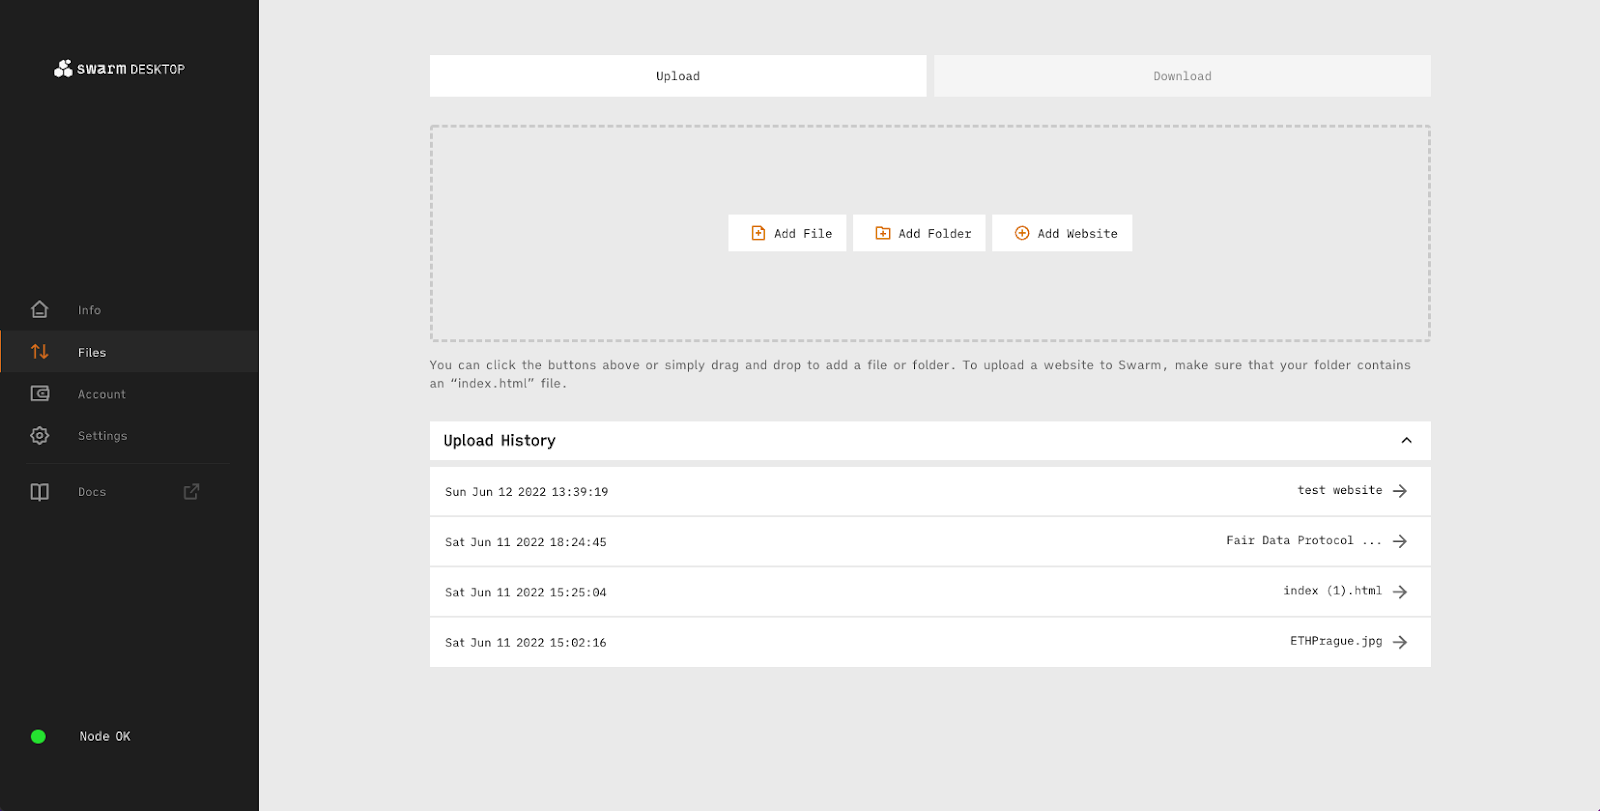Click the Add Website button
The height and width of the screenshot is (811, 1600).
[1062, 233]
